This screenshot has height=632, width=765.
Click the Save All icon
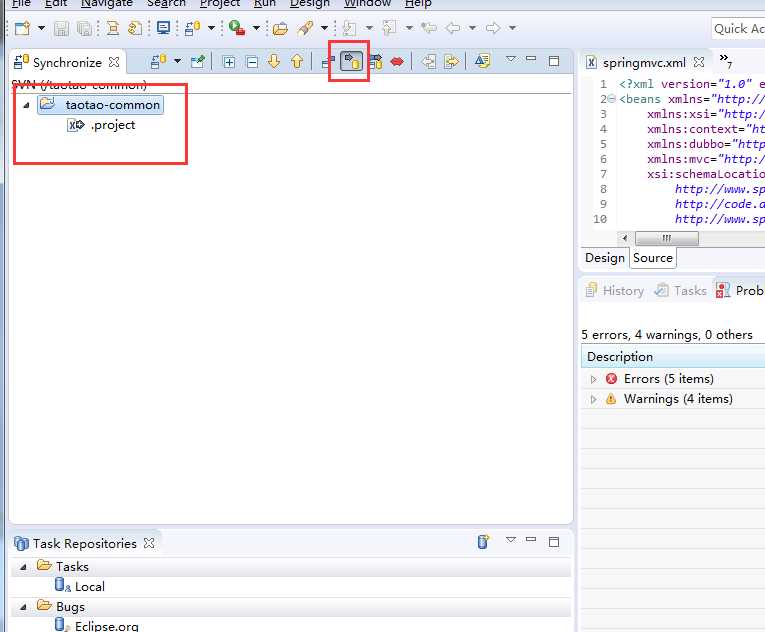coord(84,28)
